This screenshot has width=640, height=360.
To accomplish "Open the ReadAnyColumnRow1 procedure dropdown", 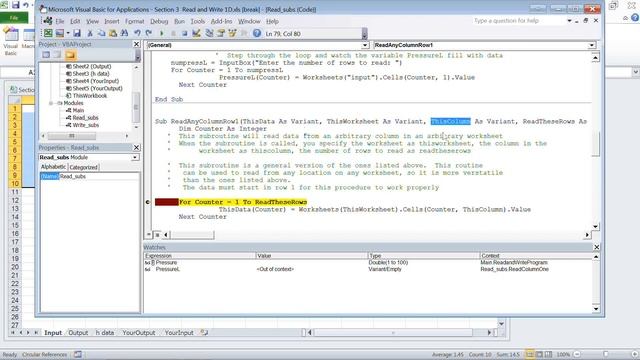I will click(x=592, y=45).
